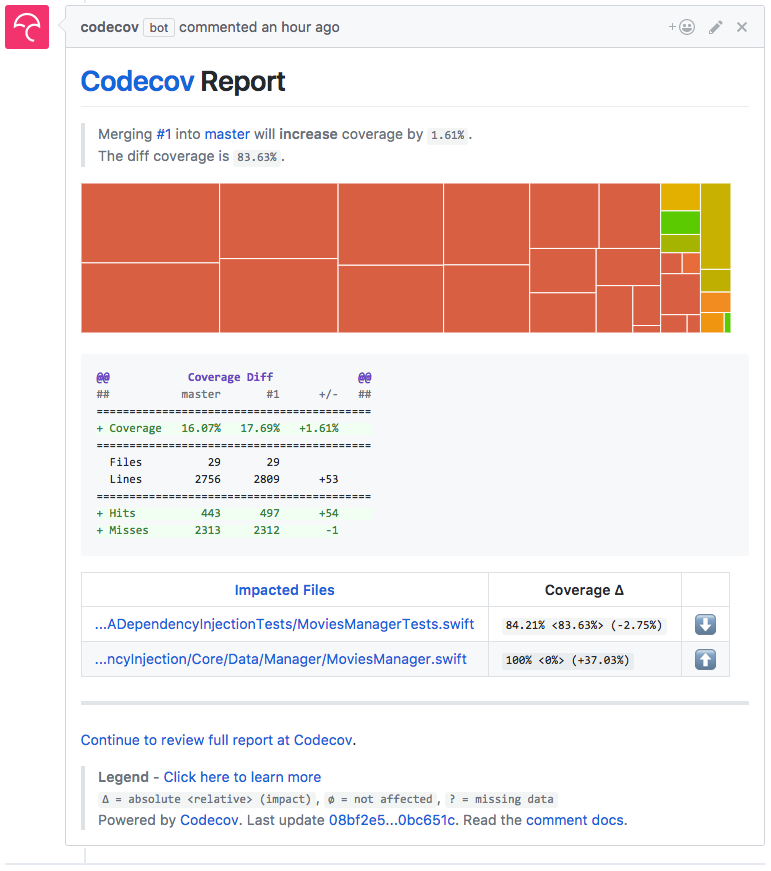Viewport: 771px width, 871px height.
Task: Open the Codecov Report heading link
Action: tap(137, 81)
